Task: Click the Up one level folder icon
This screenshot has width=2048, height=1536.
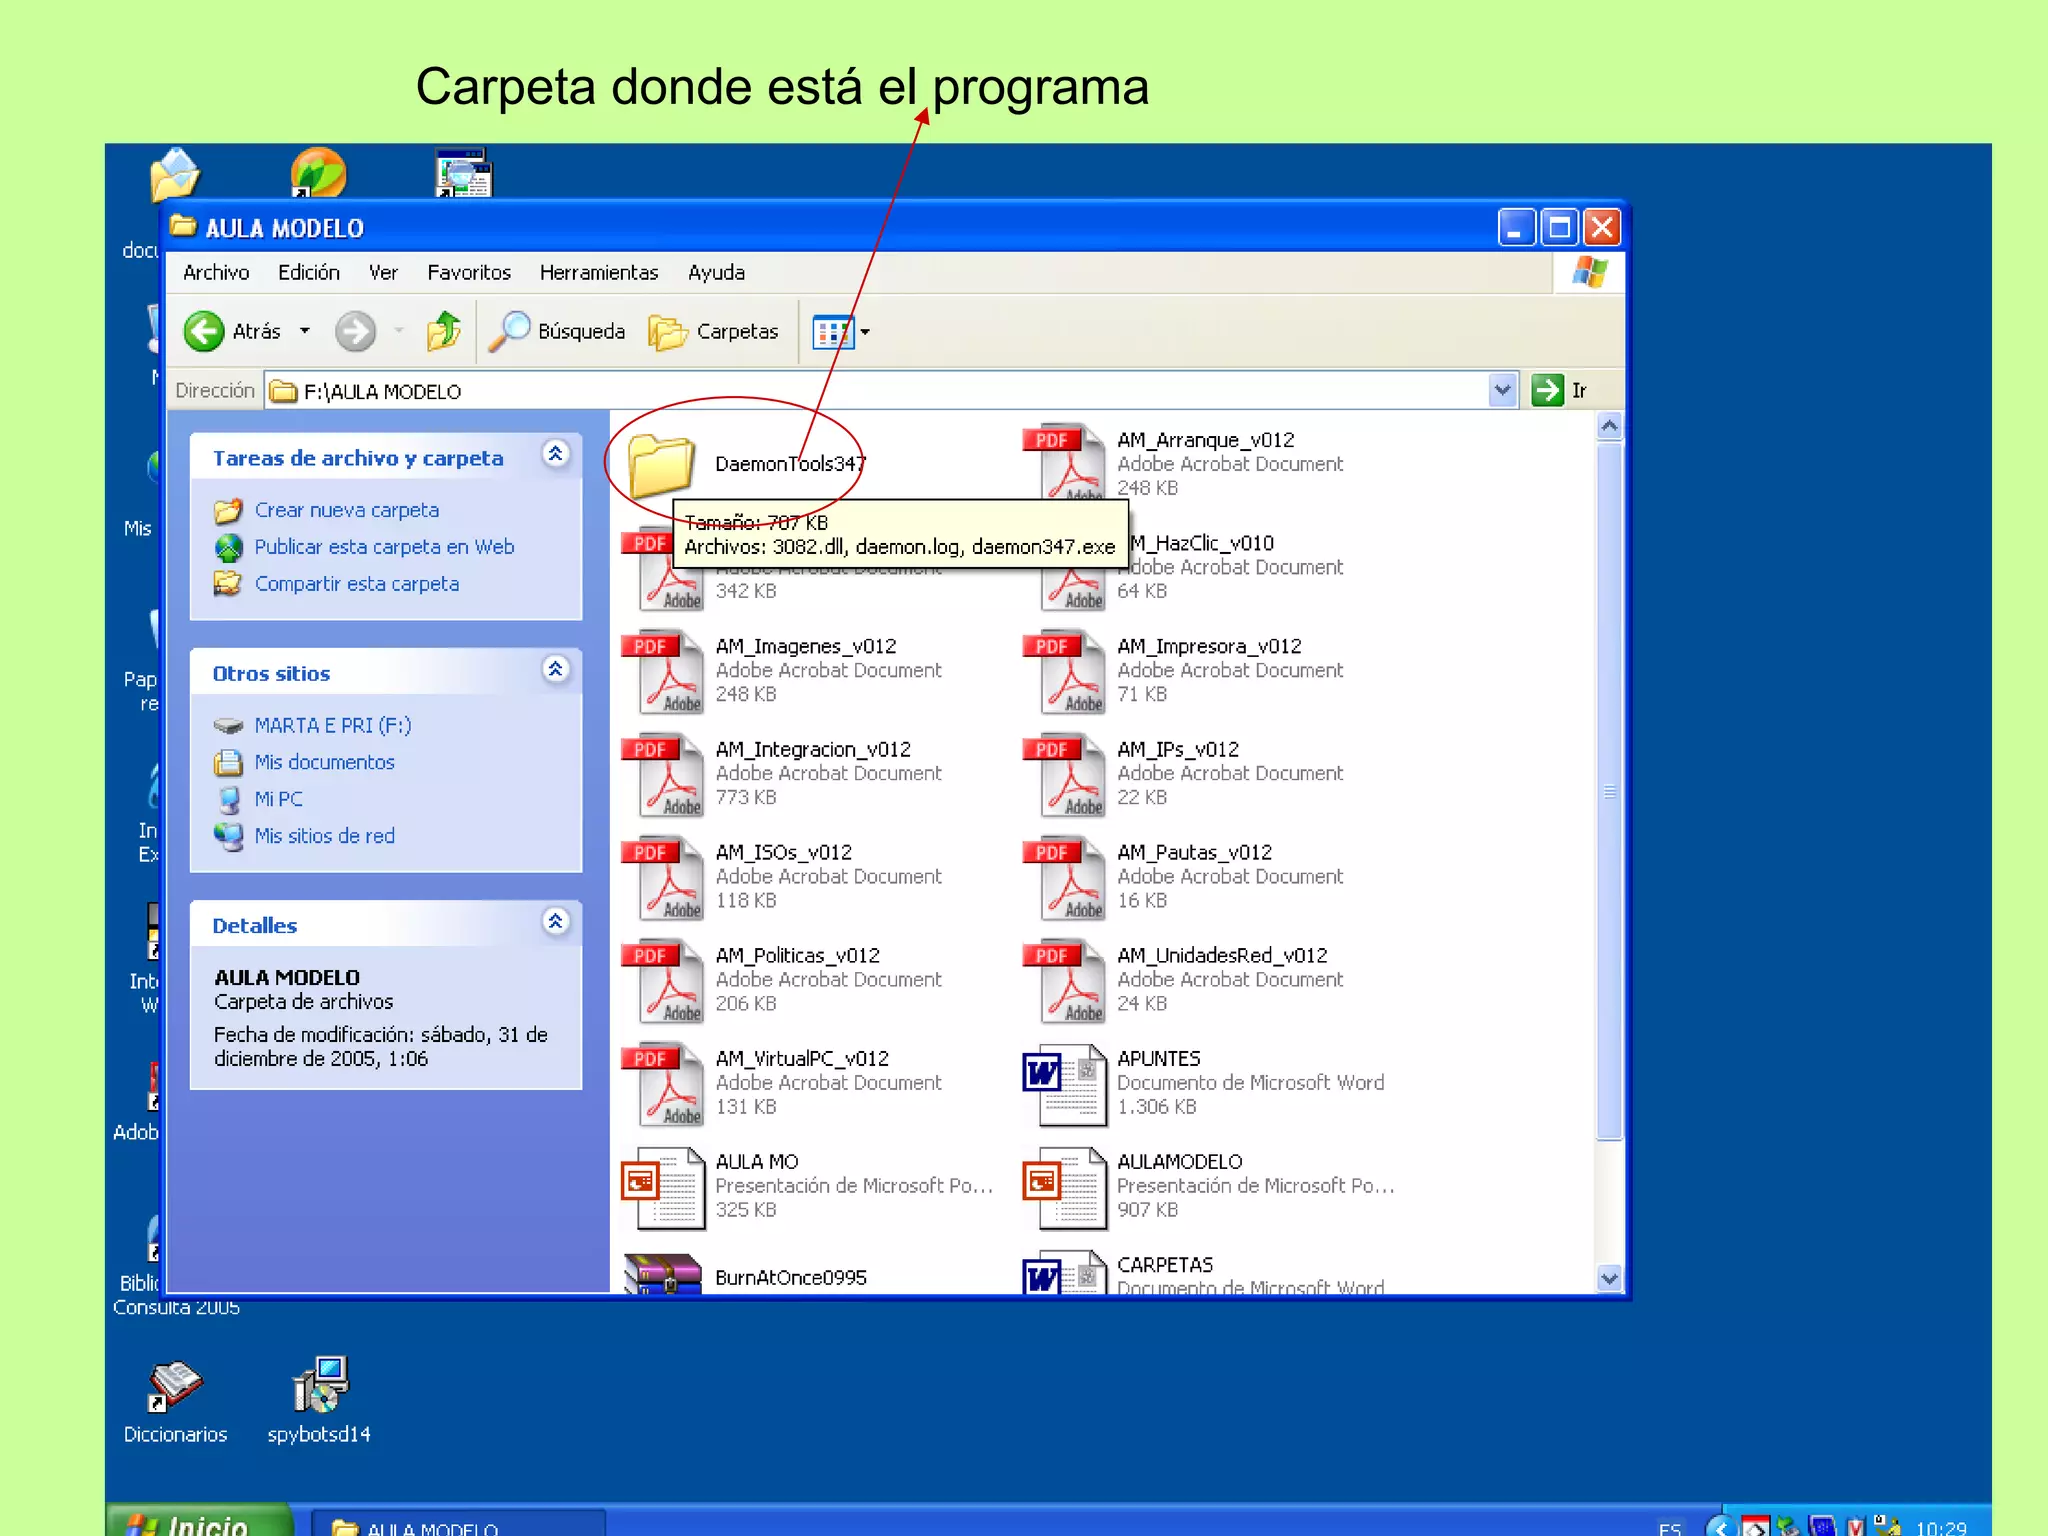Action: (443, 331)
